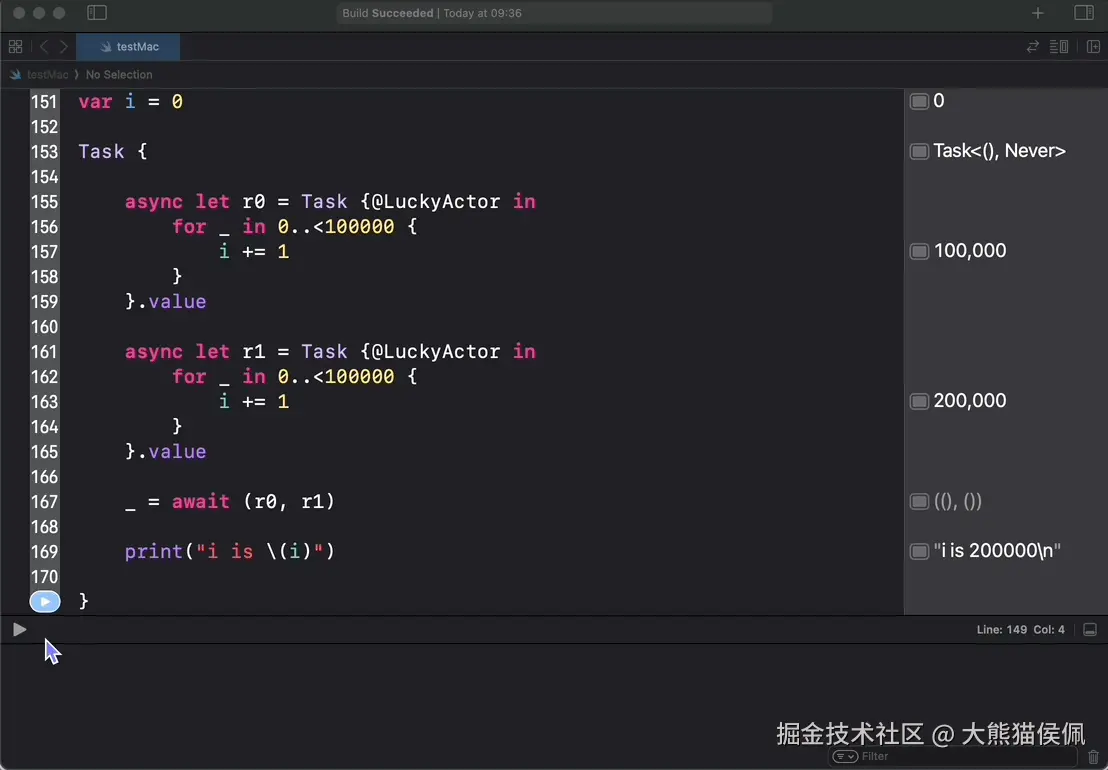Show quick look for 200,000 result
Viewport: 1108px width, 770px height.
[919, 401]
